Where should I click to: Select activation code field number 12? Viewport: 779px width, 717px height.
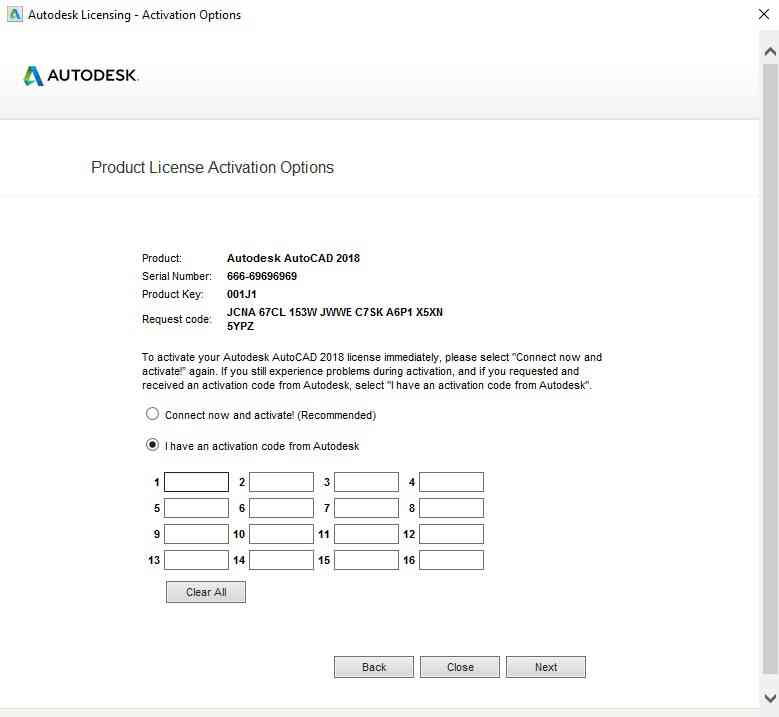coord(451,534)
